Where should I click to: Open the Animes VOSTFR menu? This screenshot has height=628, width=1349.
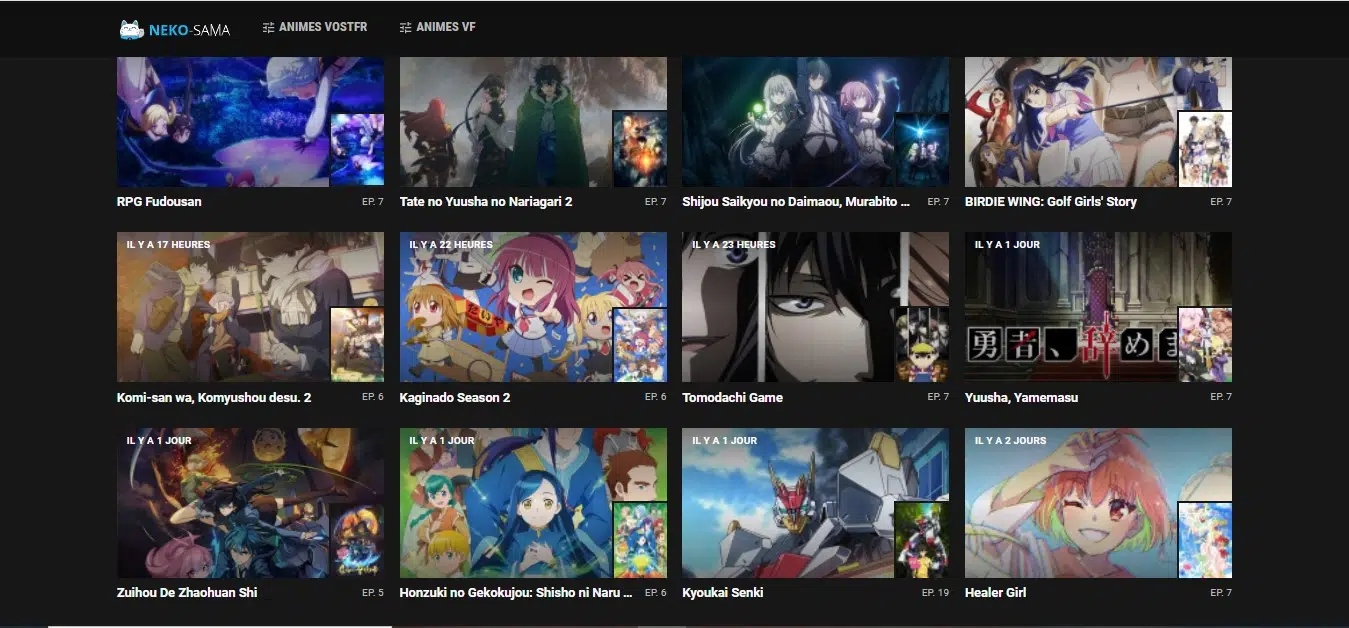tap(315, 27)
